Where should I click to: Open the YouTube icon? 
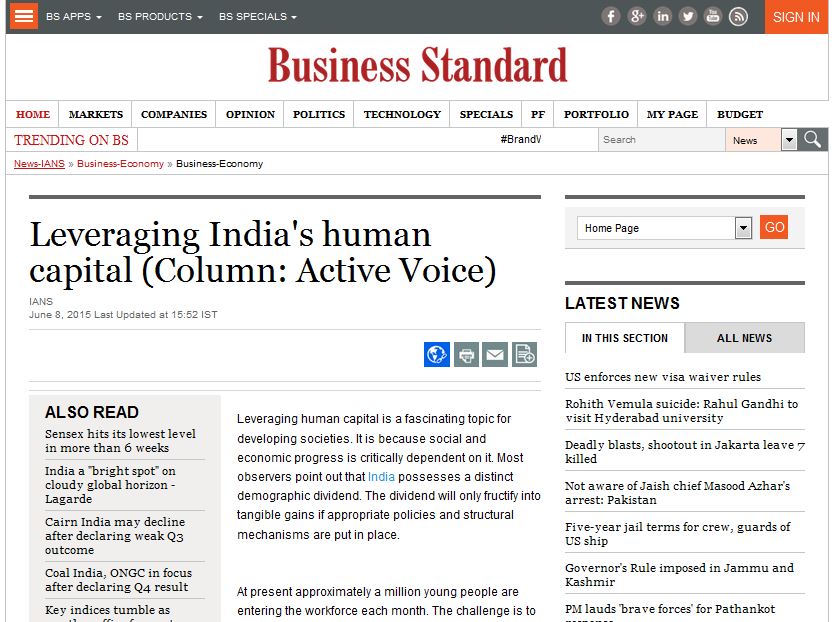(x=713, y=17)
